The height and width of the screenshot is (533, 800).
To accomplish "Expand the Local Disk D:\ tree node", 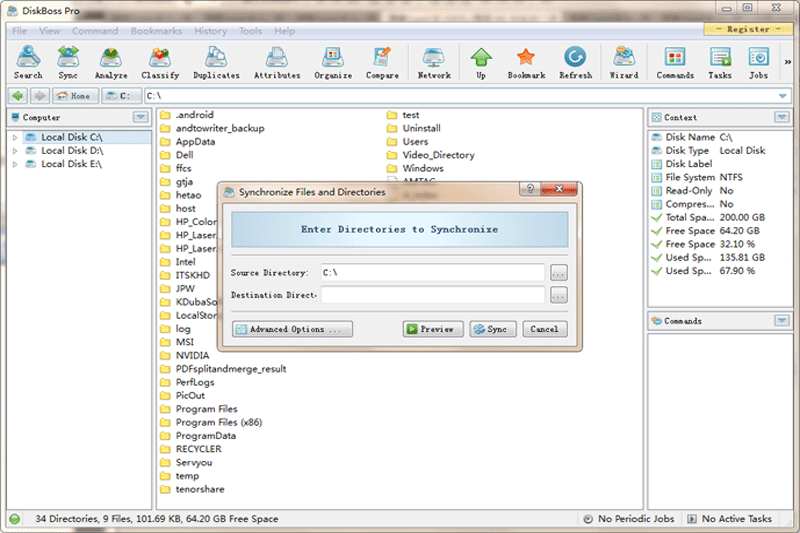I will pyautogui.click(x=15, y=151).
